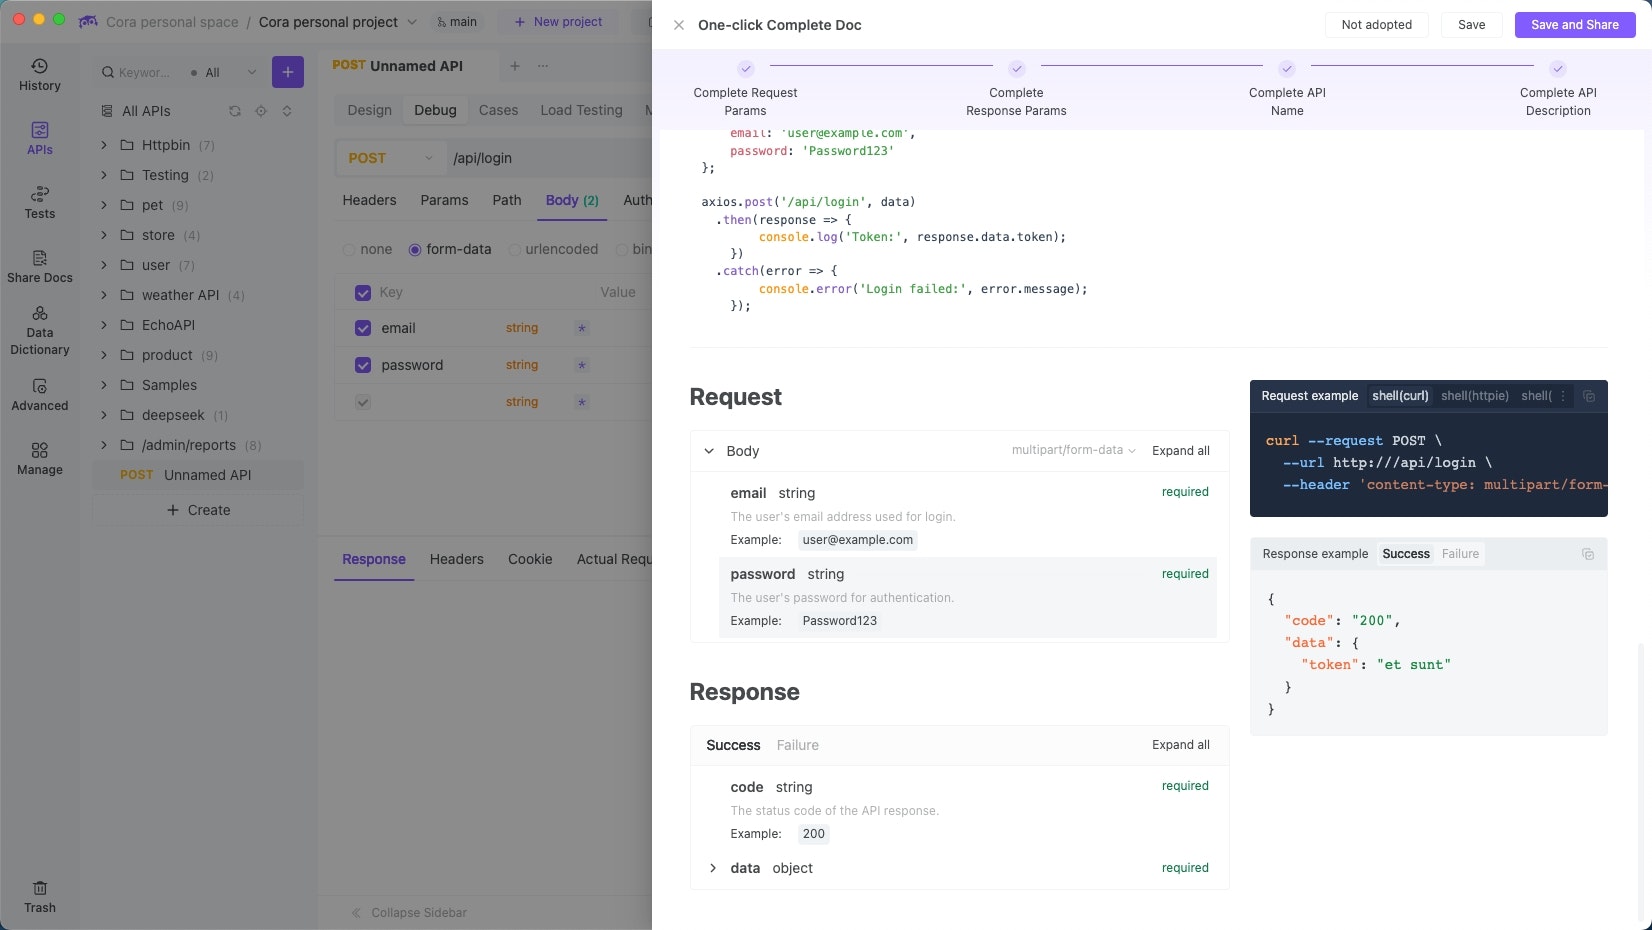Open more options in Request example header
This screenshot has width=1652, height=930.
[1563, 396]
